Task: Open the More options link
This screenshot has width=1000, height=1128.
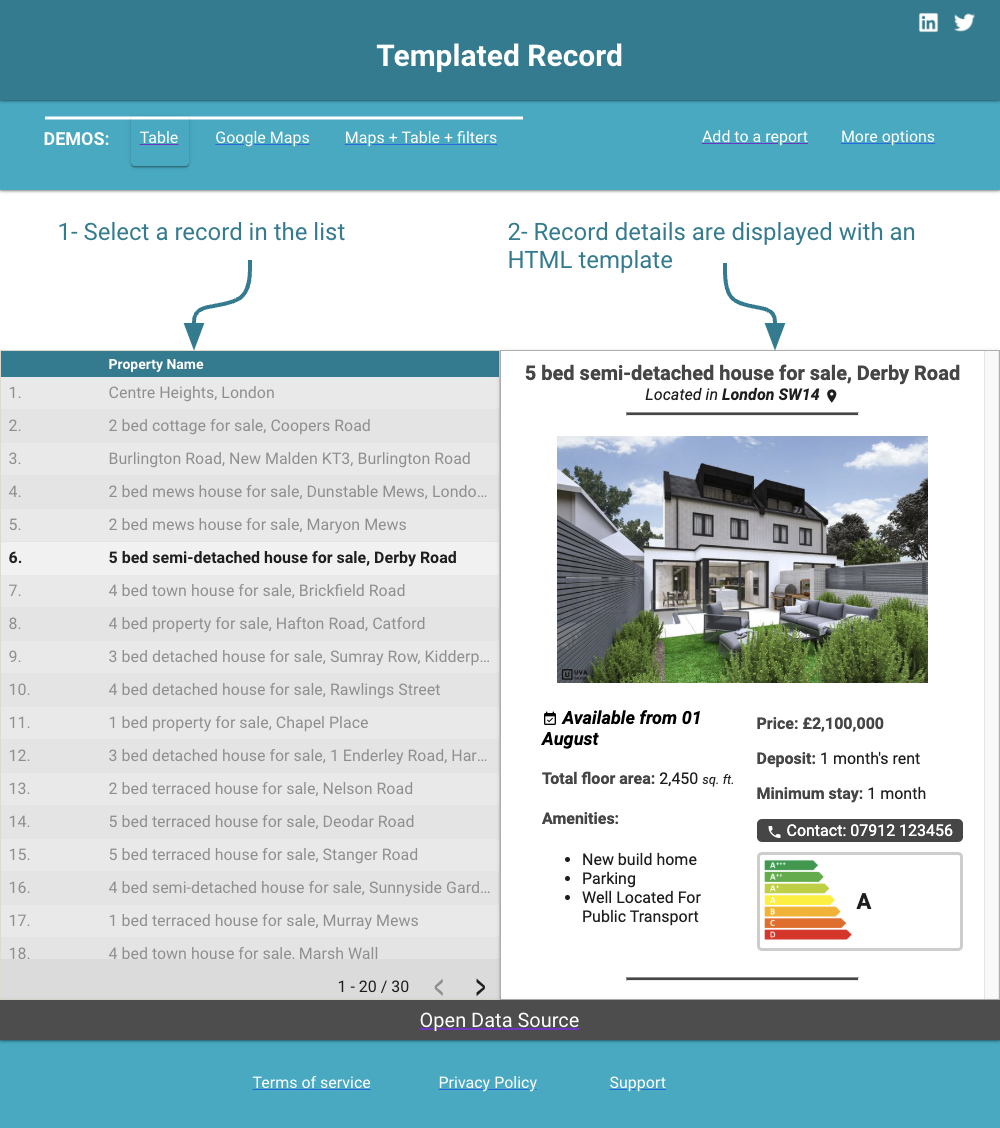Action: tap(887, 137)
